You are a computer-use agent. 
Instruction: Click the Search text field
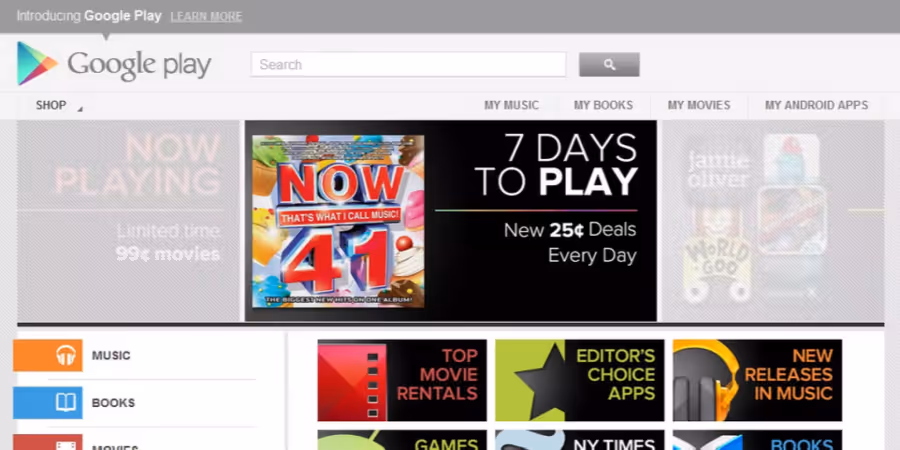point(408,64)
